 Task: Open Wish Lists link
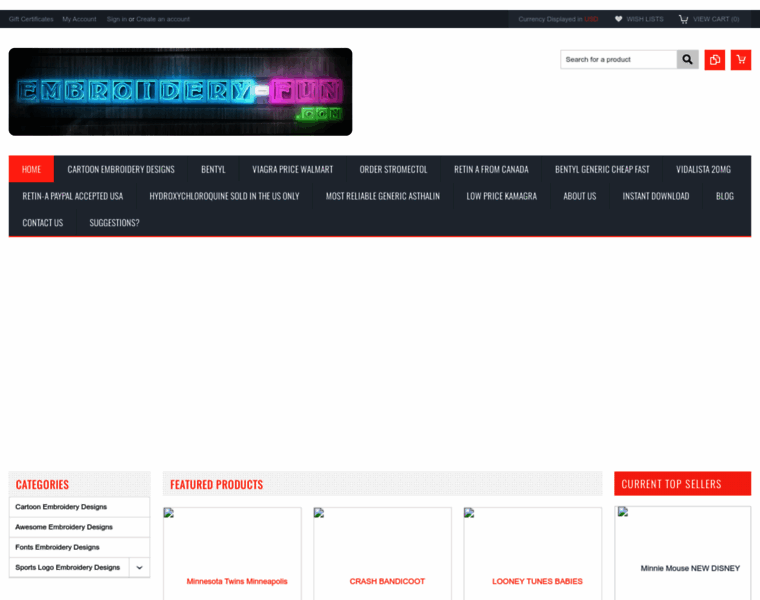(x=645, y=19)
